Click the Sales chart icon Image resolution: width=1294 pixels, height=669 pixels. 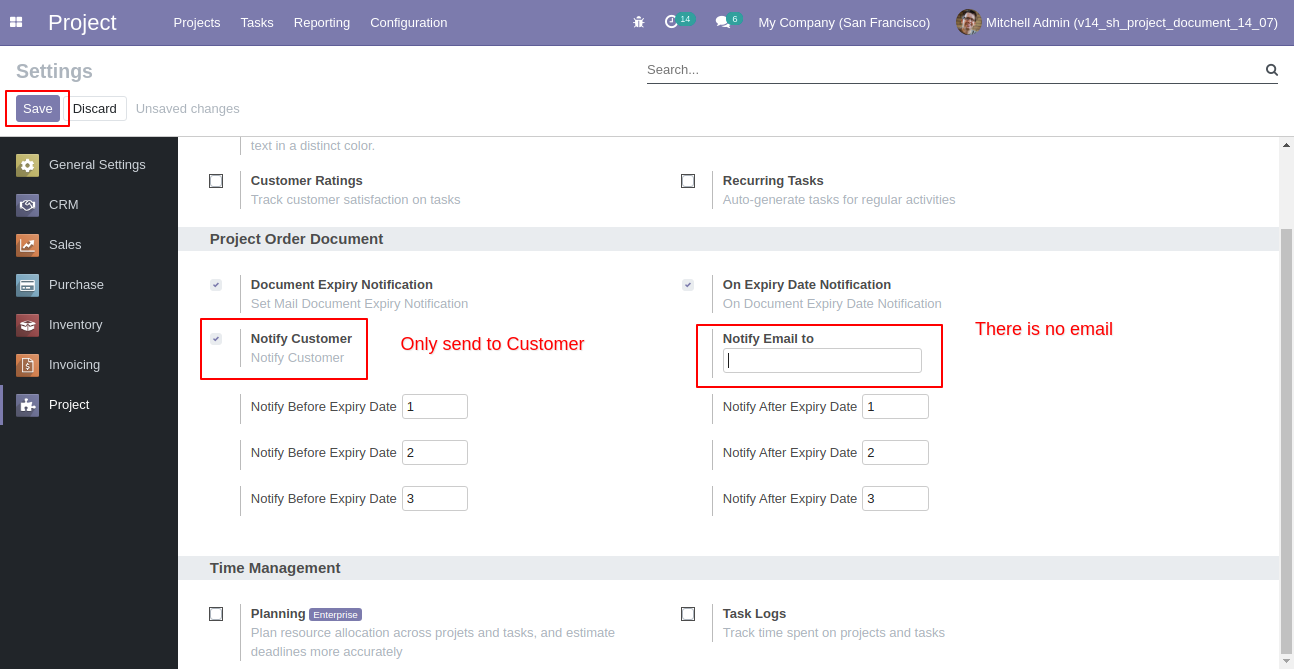[x=28, y=245]
